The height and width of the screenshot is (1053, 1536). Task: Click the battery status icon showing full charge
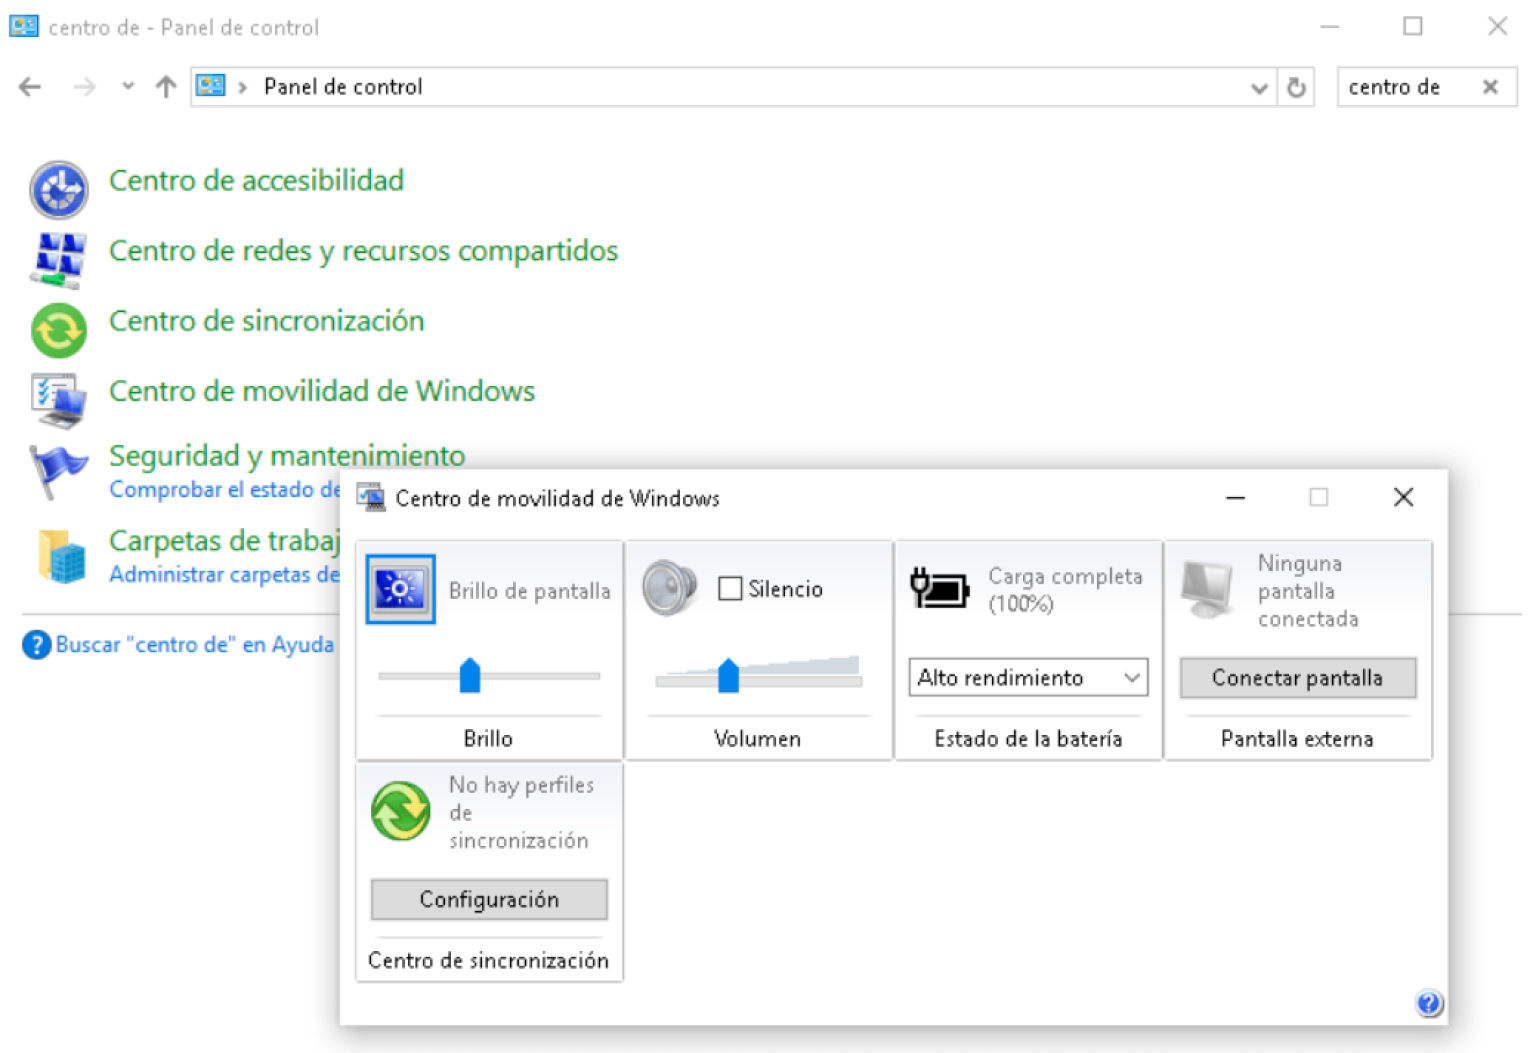[x=938, y=588]
